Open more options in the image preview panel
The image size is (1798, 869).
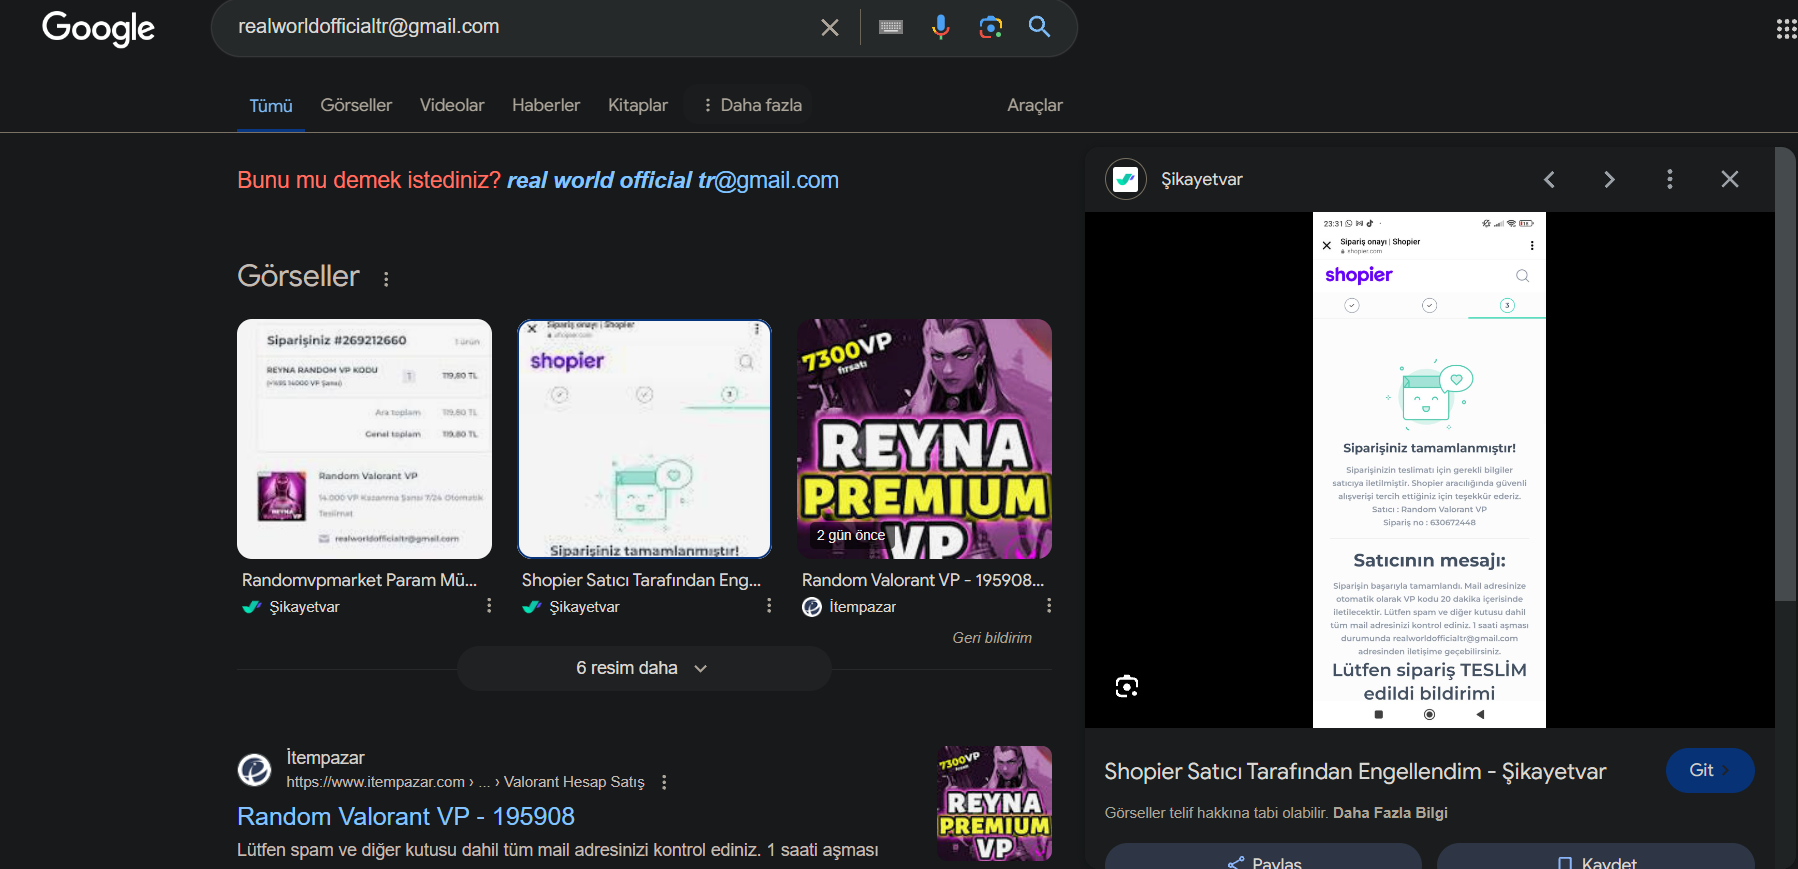(x=1669, y=180)
